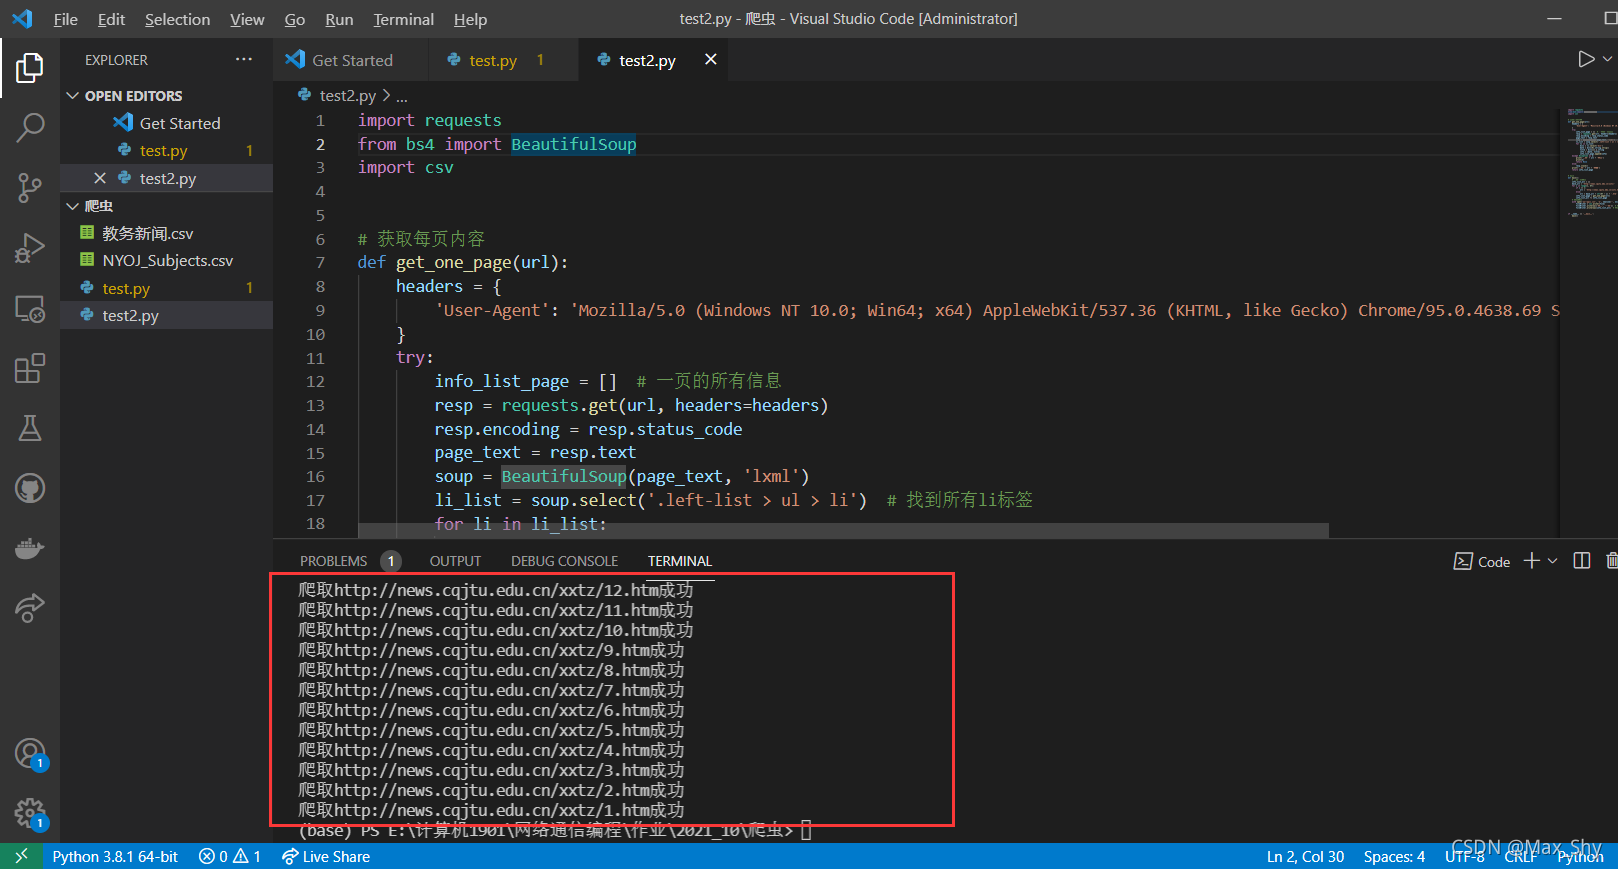The height and width of the screenshot is (869, 1618).
Task: Select test.py in Open Editors
Action: click(x=166, y=150)
